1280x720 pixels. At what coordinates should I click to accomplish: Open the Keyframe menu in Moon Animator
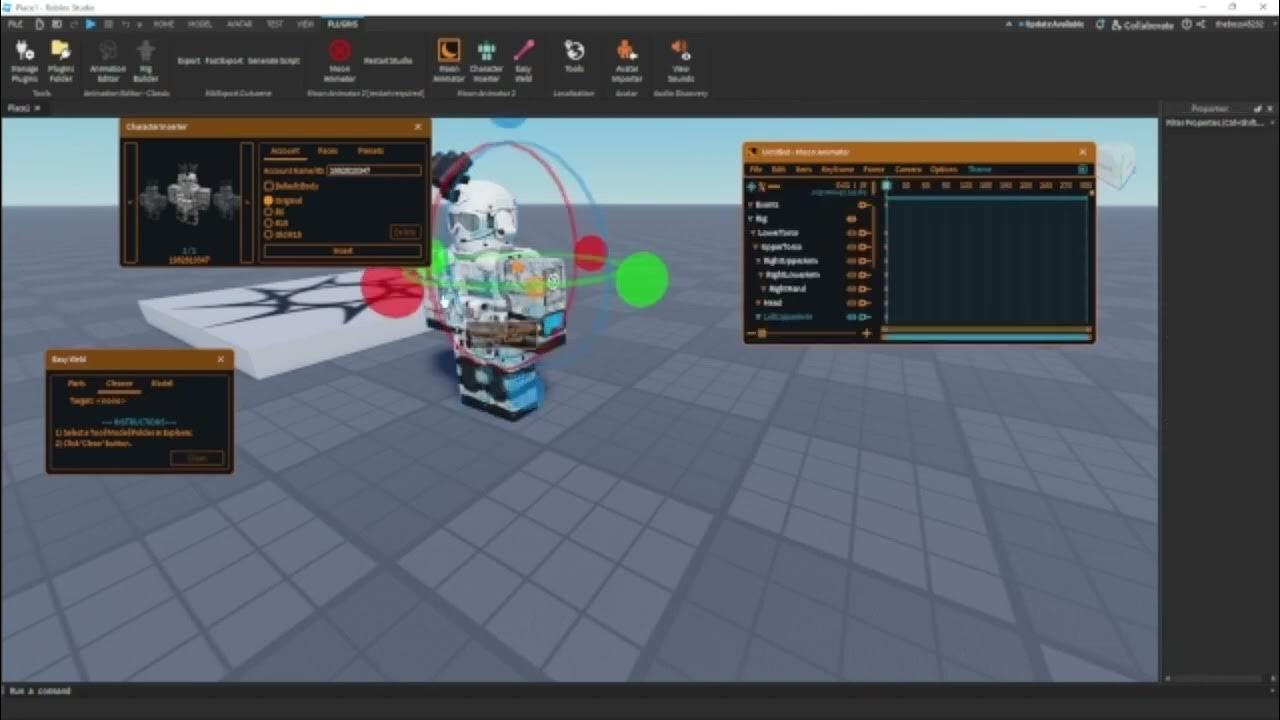[x=837, y=169]
